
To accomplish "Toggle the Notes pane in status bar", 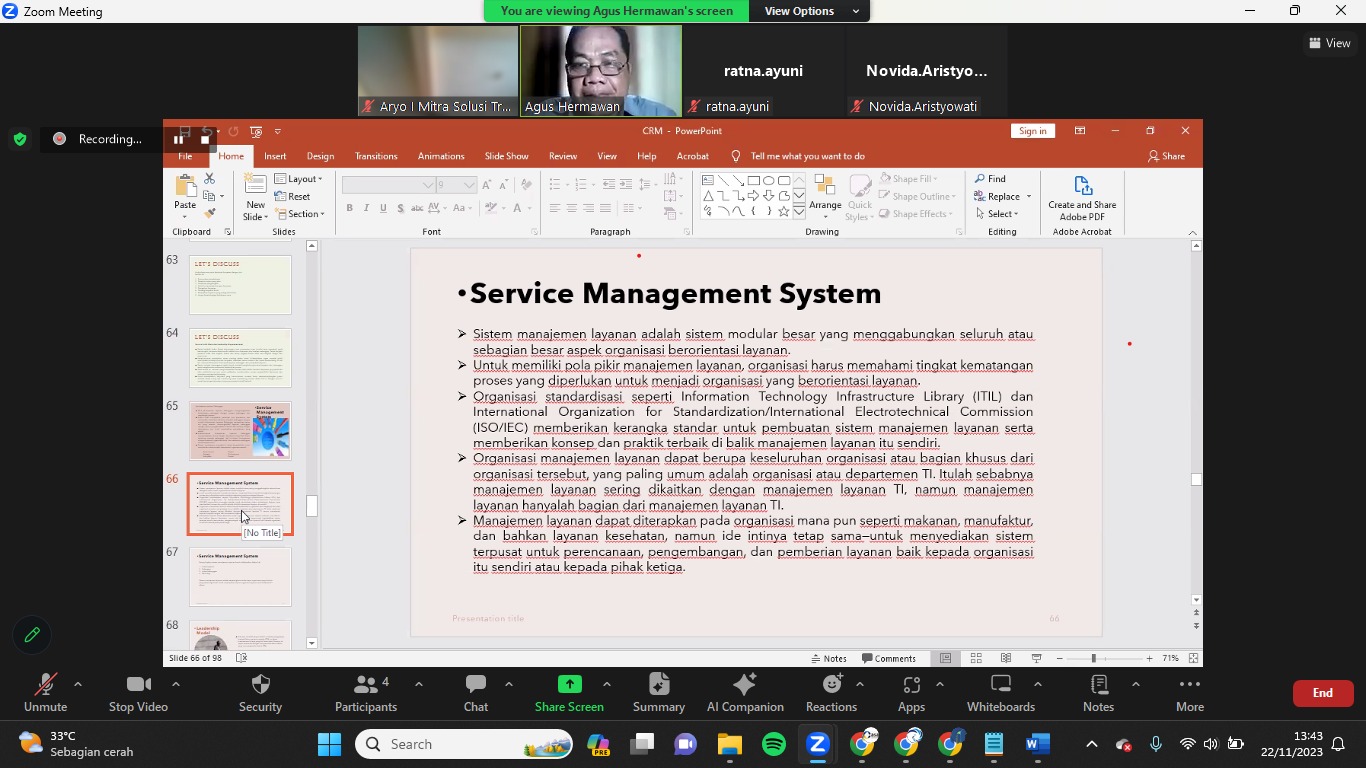I will coord(829,658).
